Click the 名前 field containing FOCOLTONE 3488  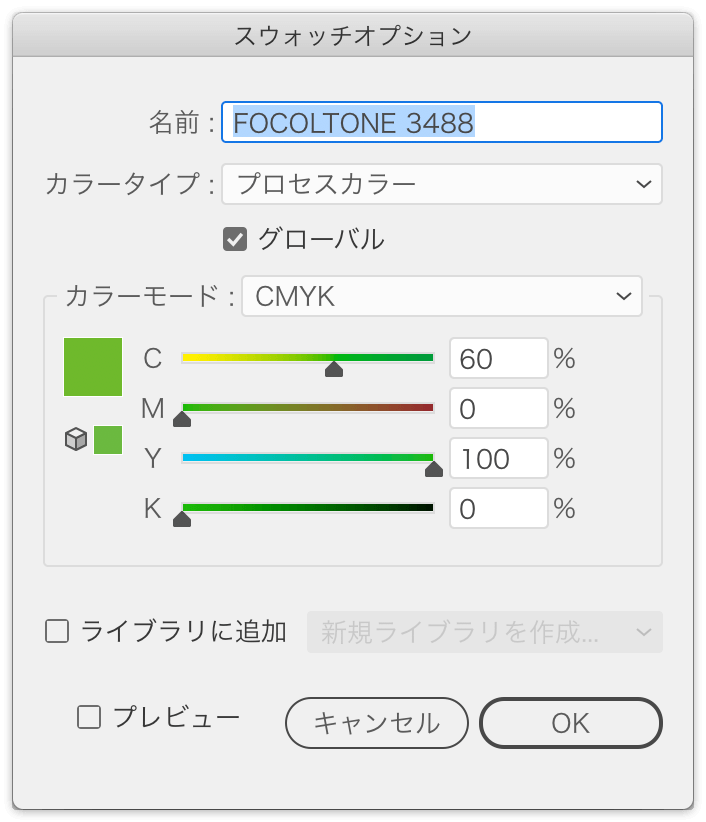coord(441,122)
